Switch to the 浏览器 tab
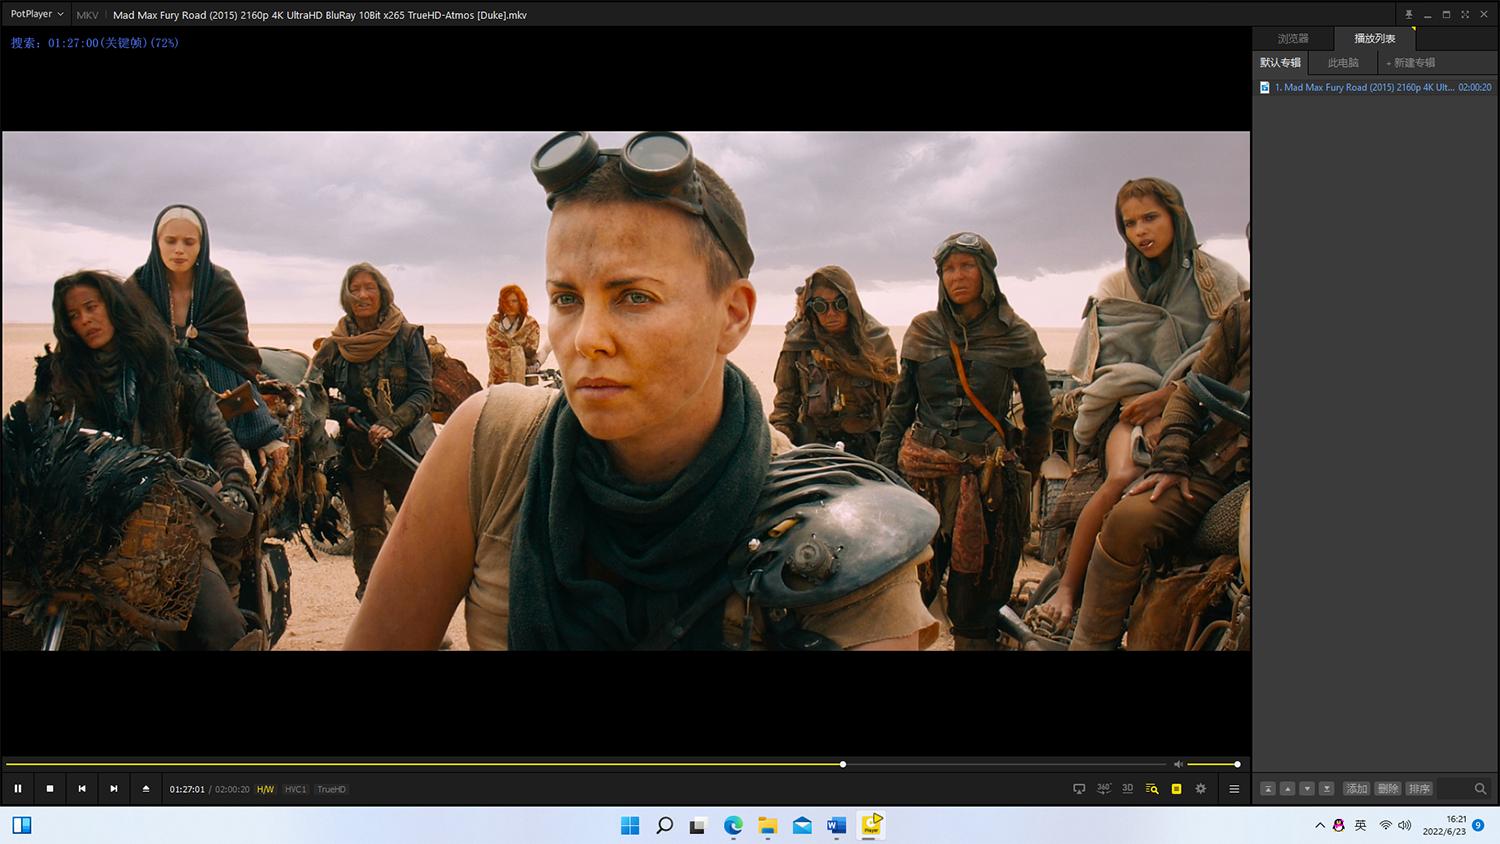Screen dimensions: 1500x844 [x=1293, y=39]
